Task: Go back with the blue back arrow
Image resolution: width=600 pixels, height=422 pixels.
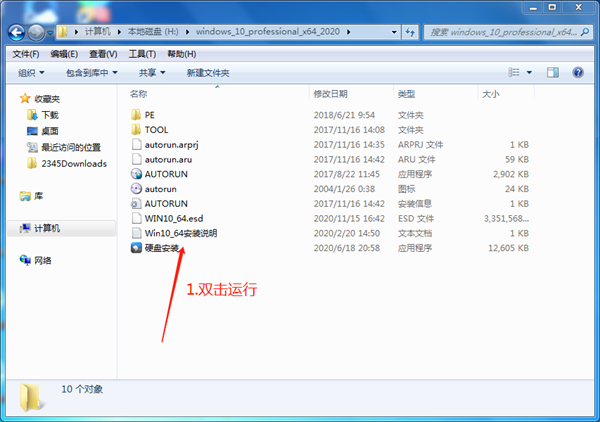Action: (16, 33)
